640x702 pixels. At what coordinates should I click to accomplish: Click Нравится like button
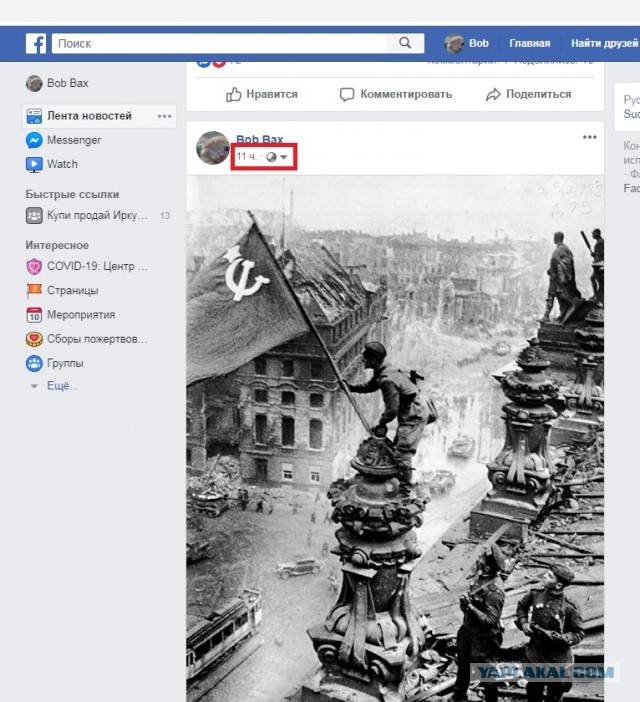point(262,94)
